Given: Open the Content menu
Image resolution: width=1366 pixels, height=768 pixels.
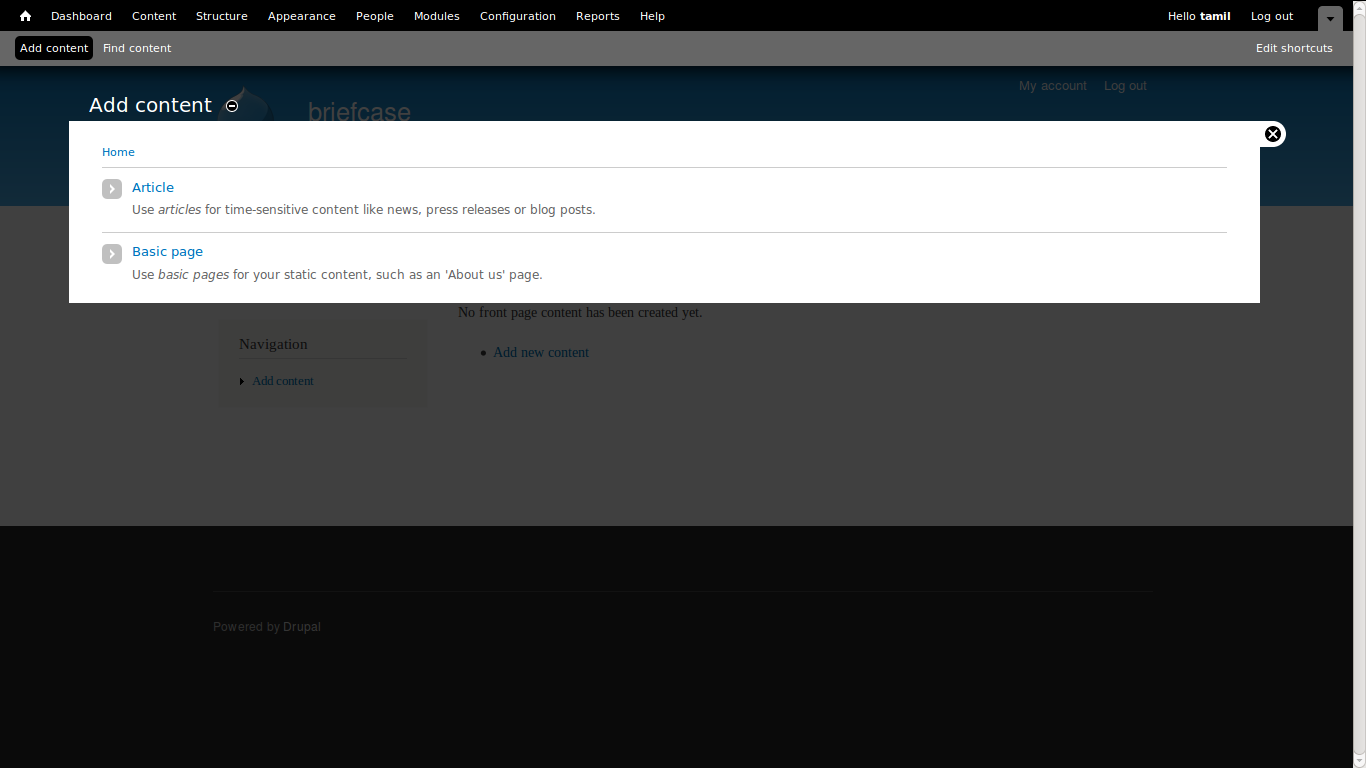Looking at the screenshot, I should 153,15.
